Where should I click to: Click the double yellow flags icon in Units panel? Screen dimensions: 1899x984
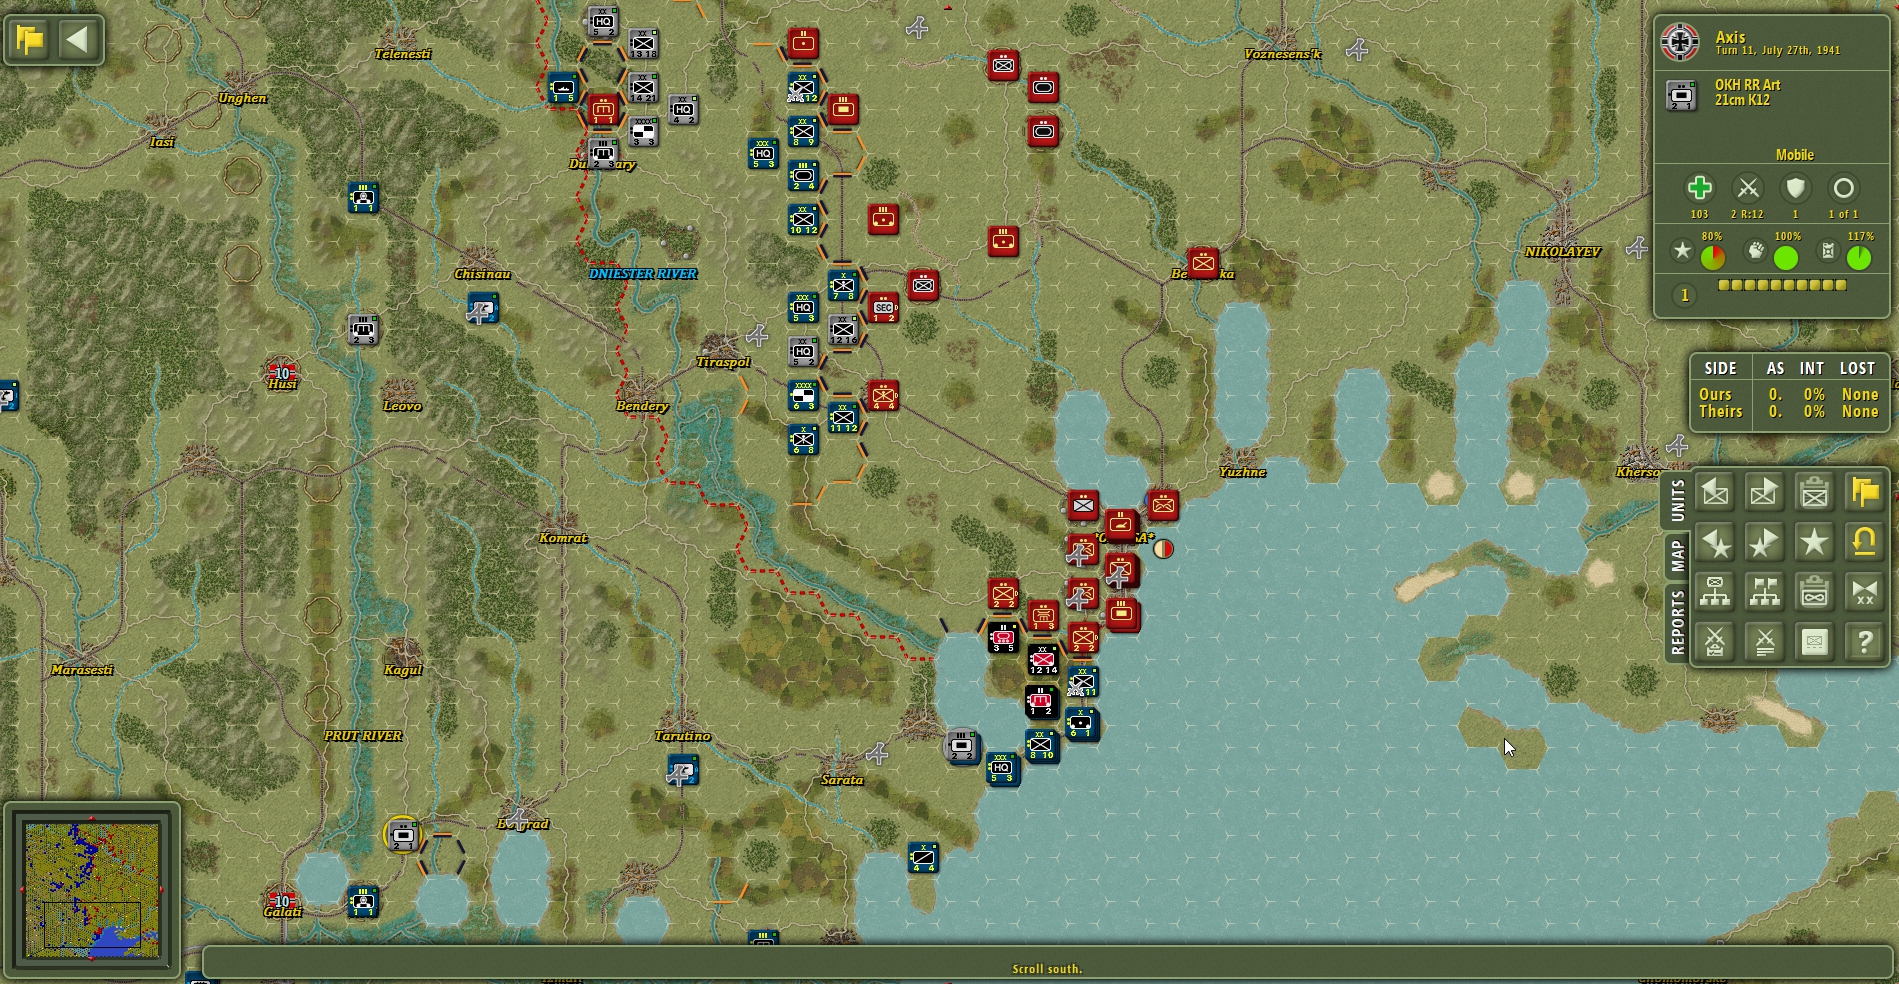click(x=1864, y=492)
